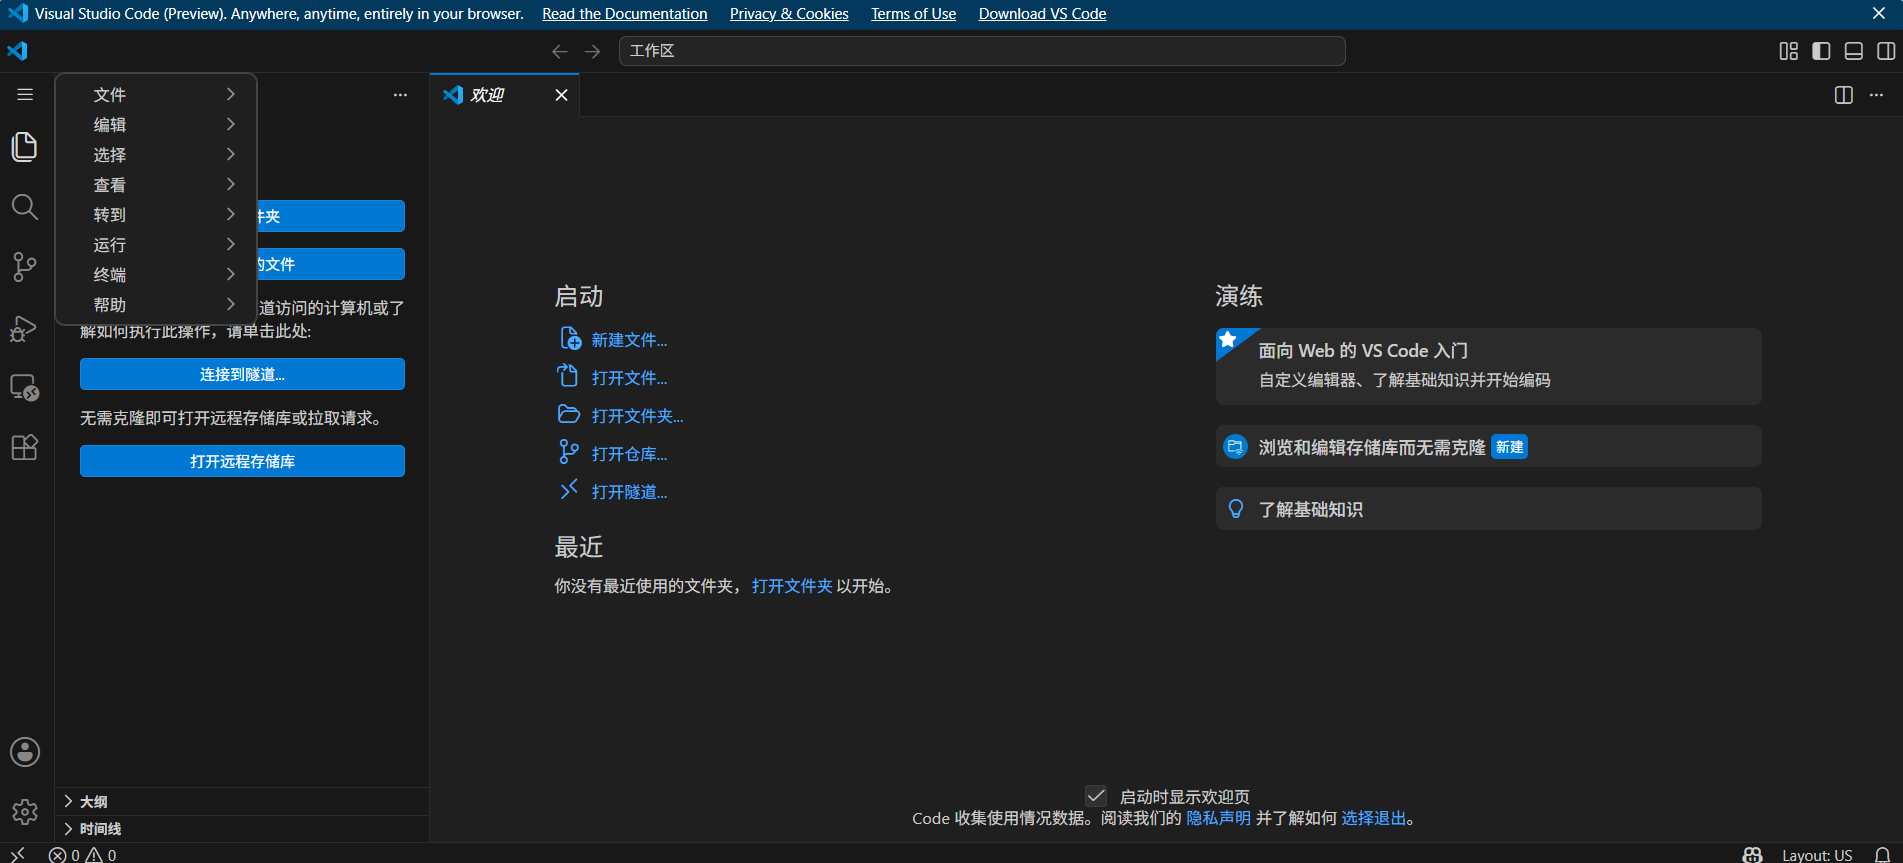Expand the 编辑 submenu
The height and width of the screenshot is (863, 1903).
[x=156, y=124]
